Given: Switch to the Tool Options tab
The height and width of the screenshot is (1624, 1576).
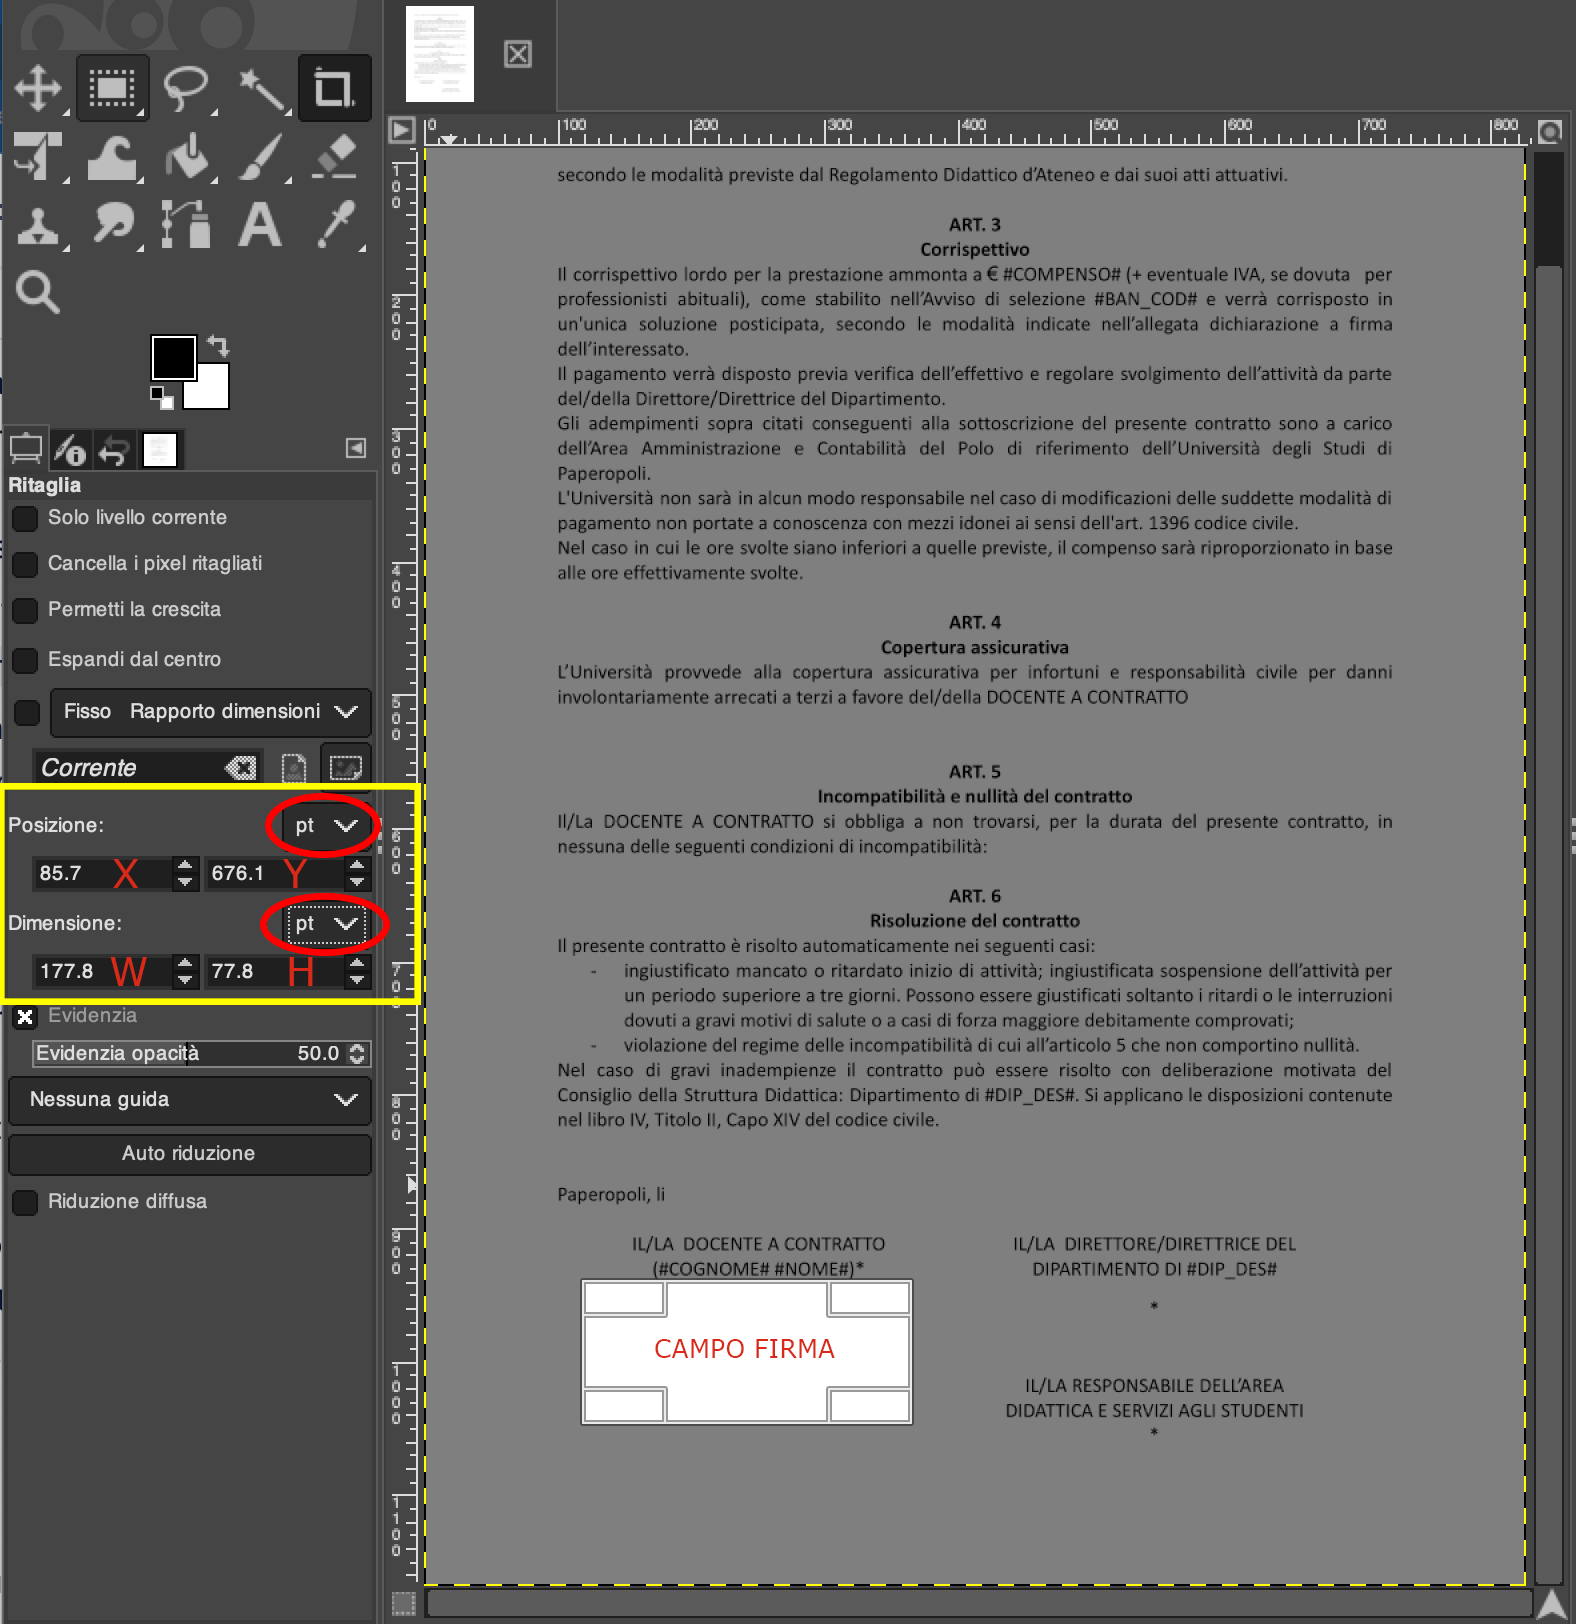Looking at the screenshot, I should click(26, 449).
